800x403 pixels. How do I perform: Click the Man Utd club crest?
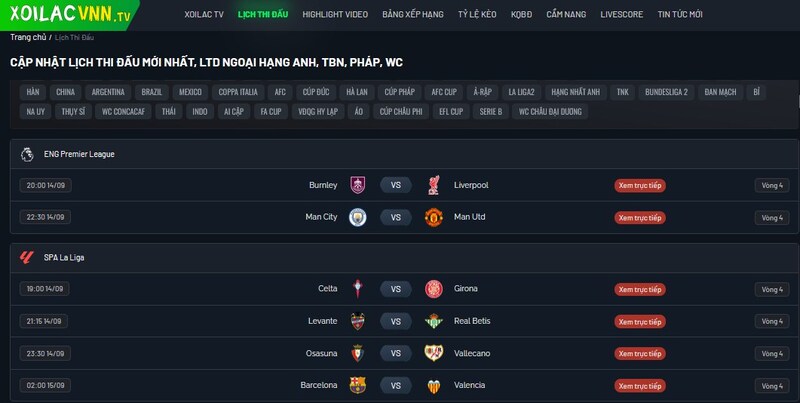(x=433, y=217)
